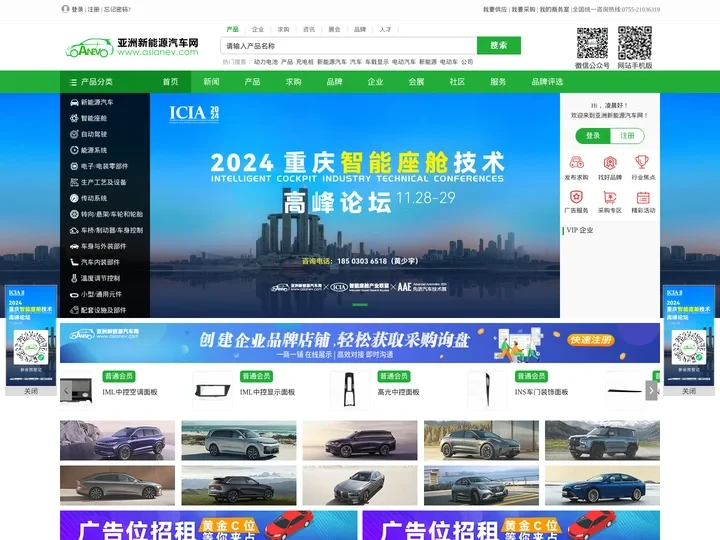
Task: Close the left floating ad with 关闭
Action: click(31, 391)
